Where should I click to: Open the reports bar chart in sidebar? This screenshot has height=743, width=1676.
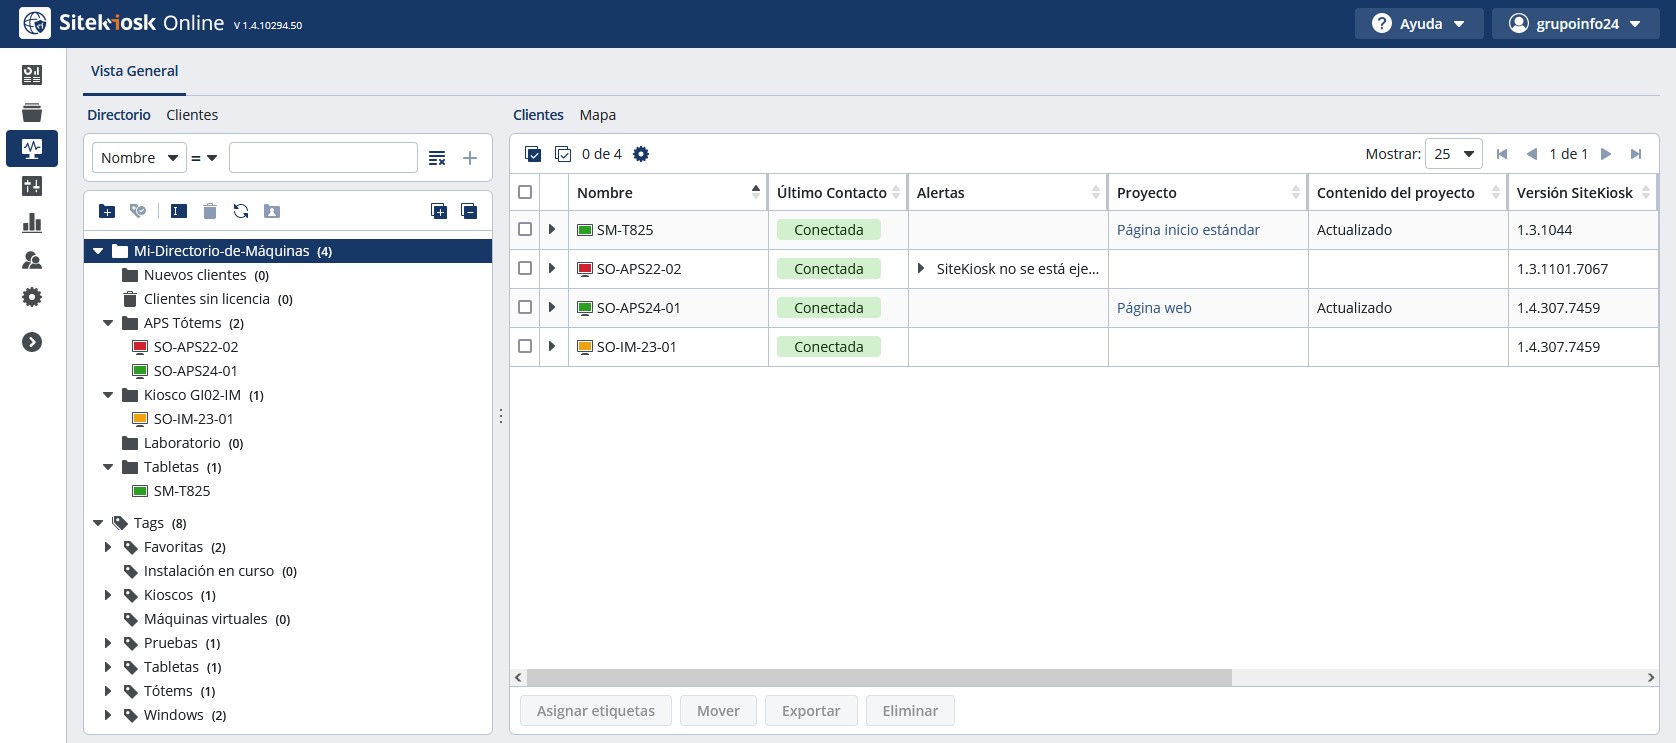(32, 223)
